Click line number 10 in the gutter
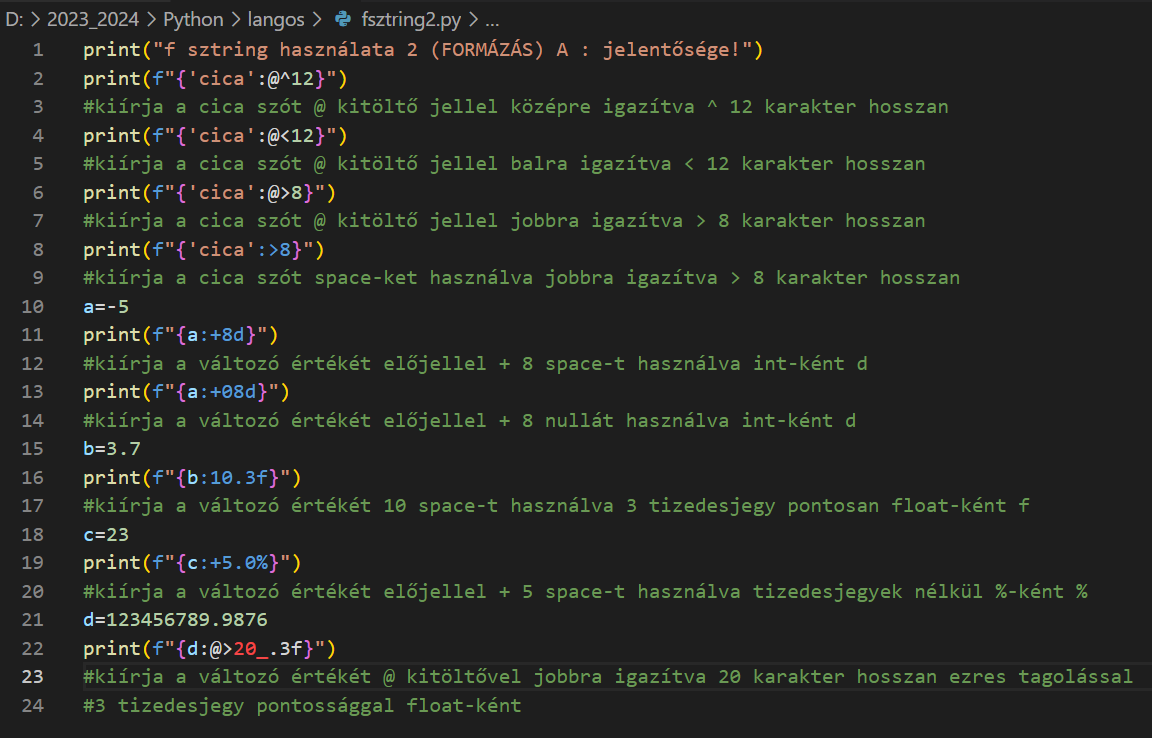Screen dimensions: 1152x738 (x=33, y=306)
